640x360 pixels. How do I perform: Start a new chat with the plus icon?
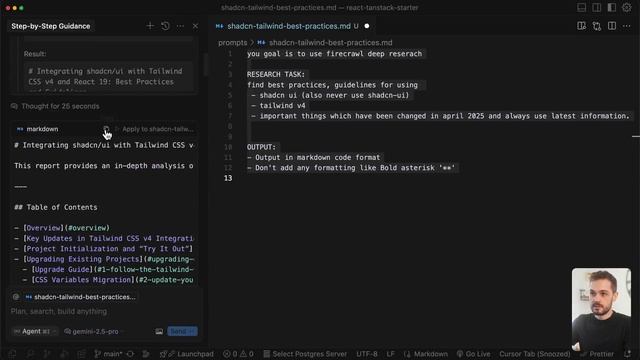click(150, 26)
